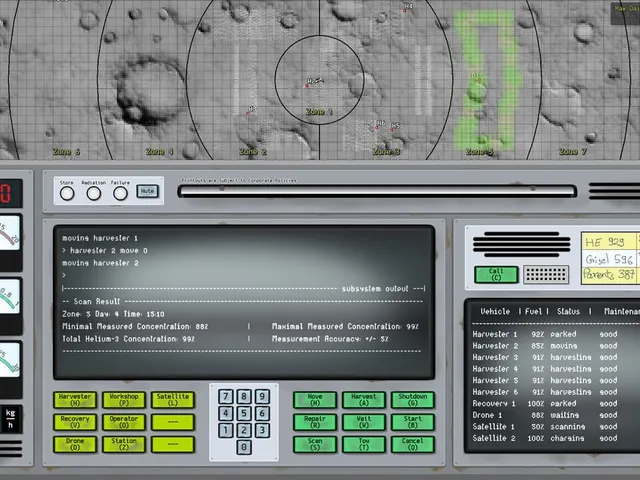Toggle the Mute alarm button

point(147,191)
